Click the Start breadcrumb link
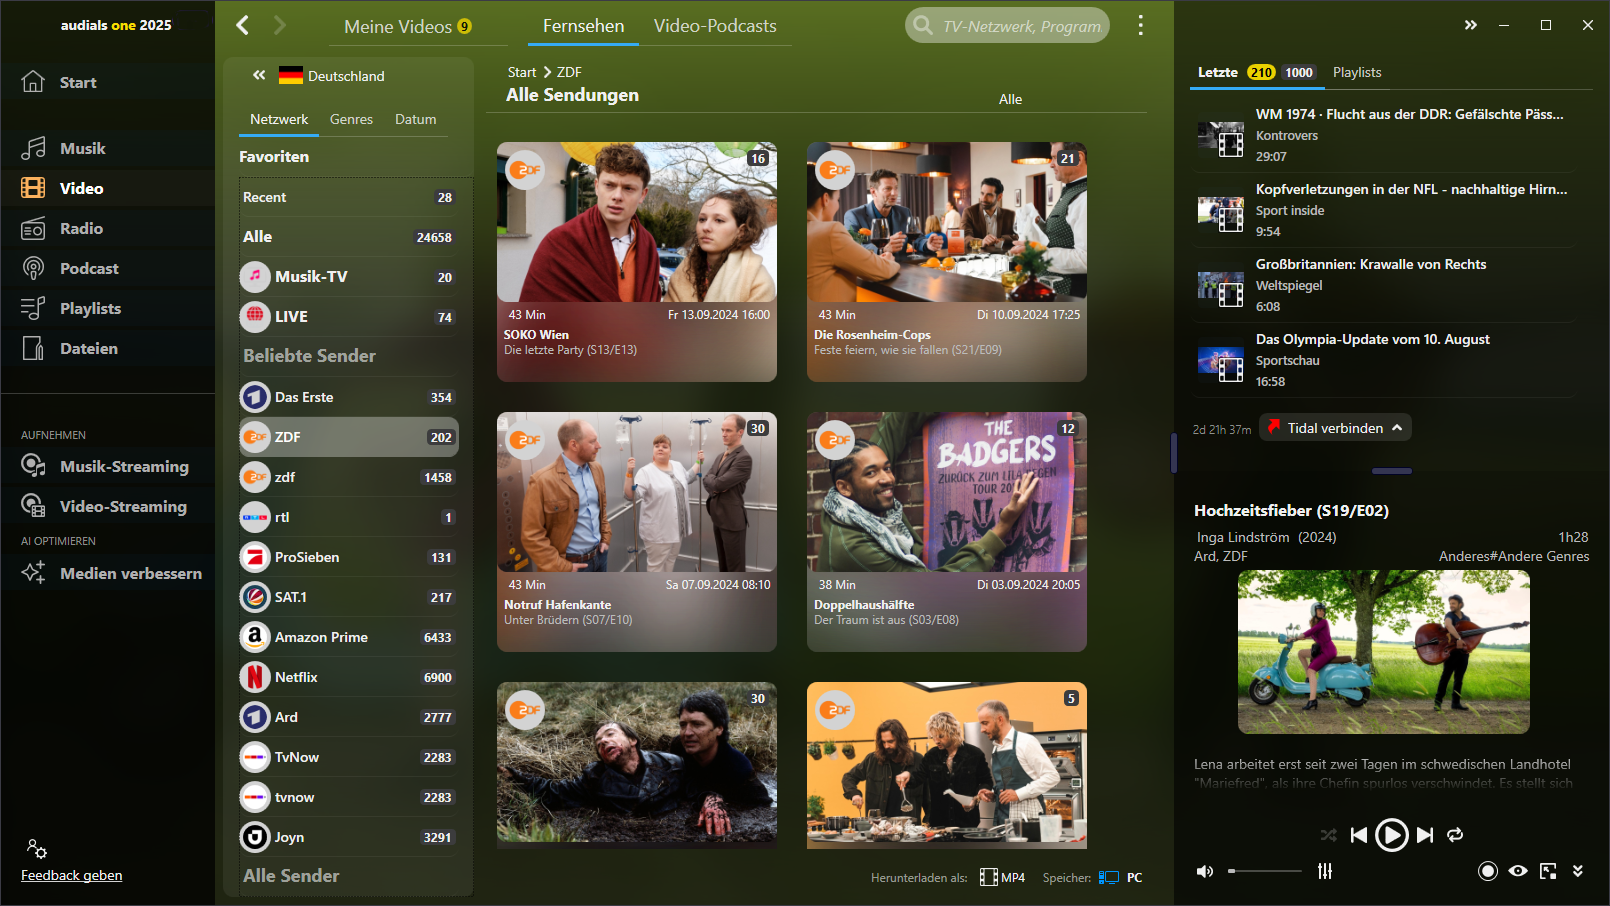 click(521, 72)
